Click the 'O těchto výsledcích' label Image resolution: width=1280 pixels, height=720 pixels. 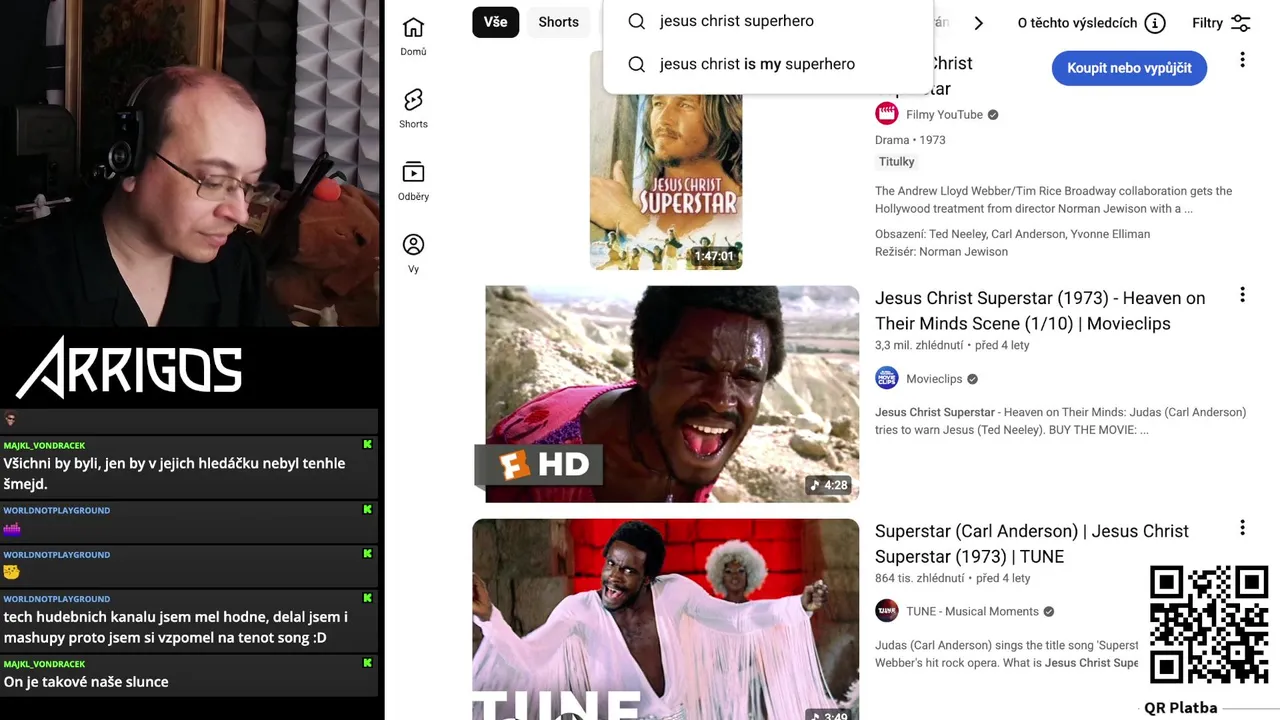tap(1077, 23)
